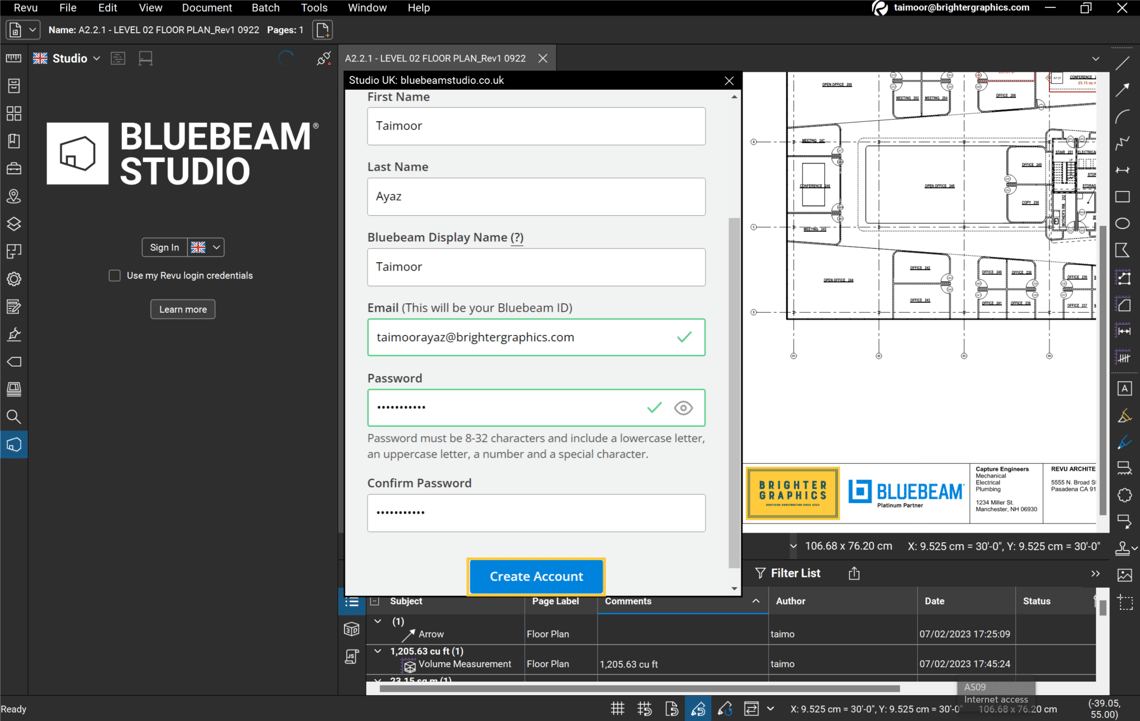
Task: Click the Learn more button
Action: (x=183, y=309)
